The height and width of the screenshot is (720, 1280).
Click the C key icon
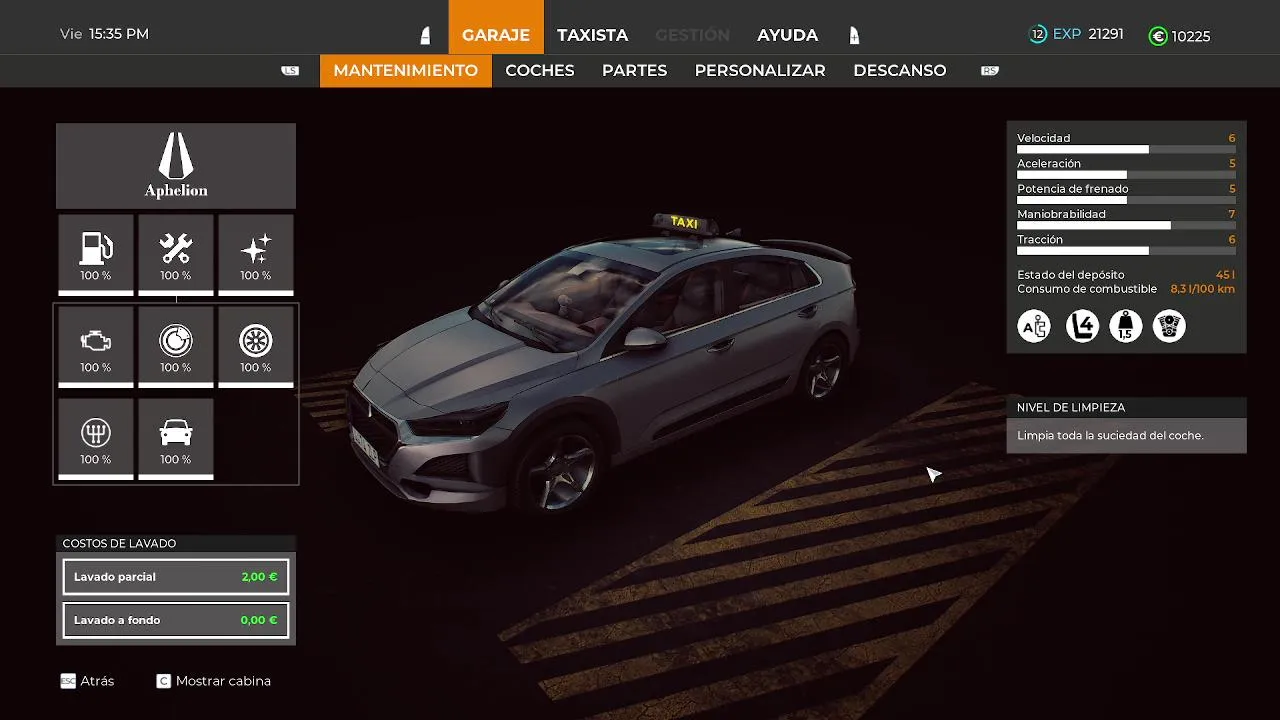(164, 681)
